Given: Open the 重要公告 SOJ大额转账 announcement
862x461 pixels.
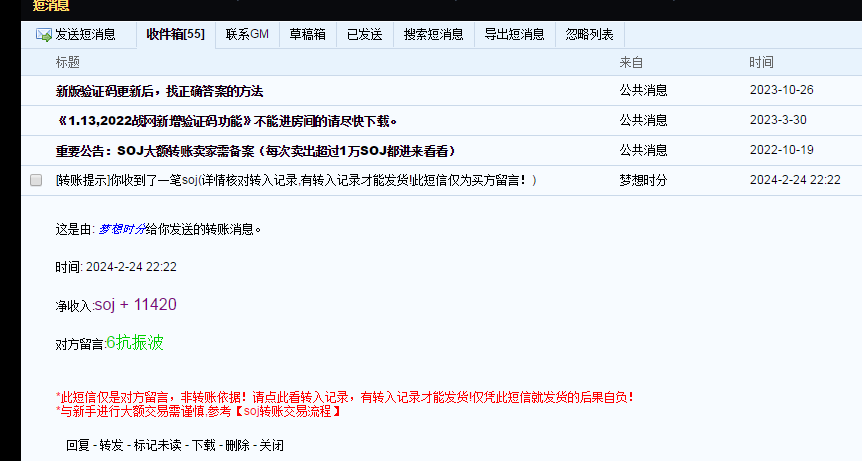Looking at the screenshot, I should point(256,151).
